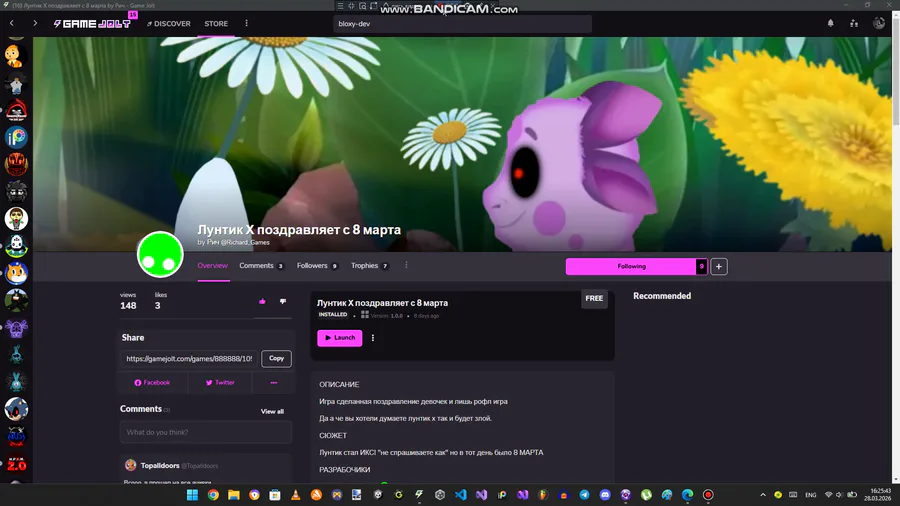Open the notifications bell
This screenshot has width=900, height=506.
tap(830, 24)
